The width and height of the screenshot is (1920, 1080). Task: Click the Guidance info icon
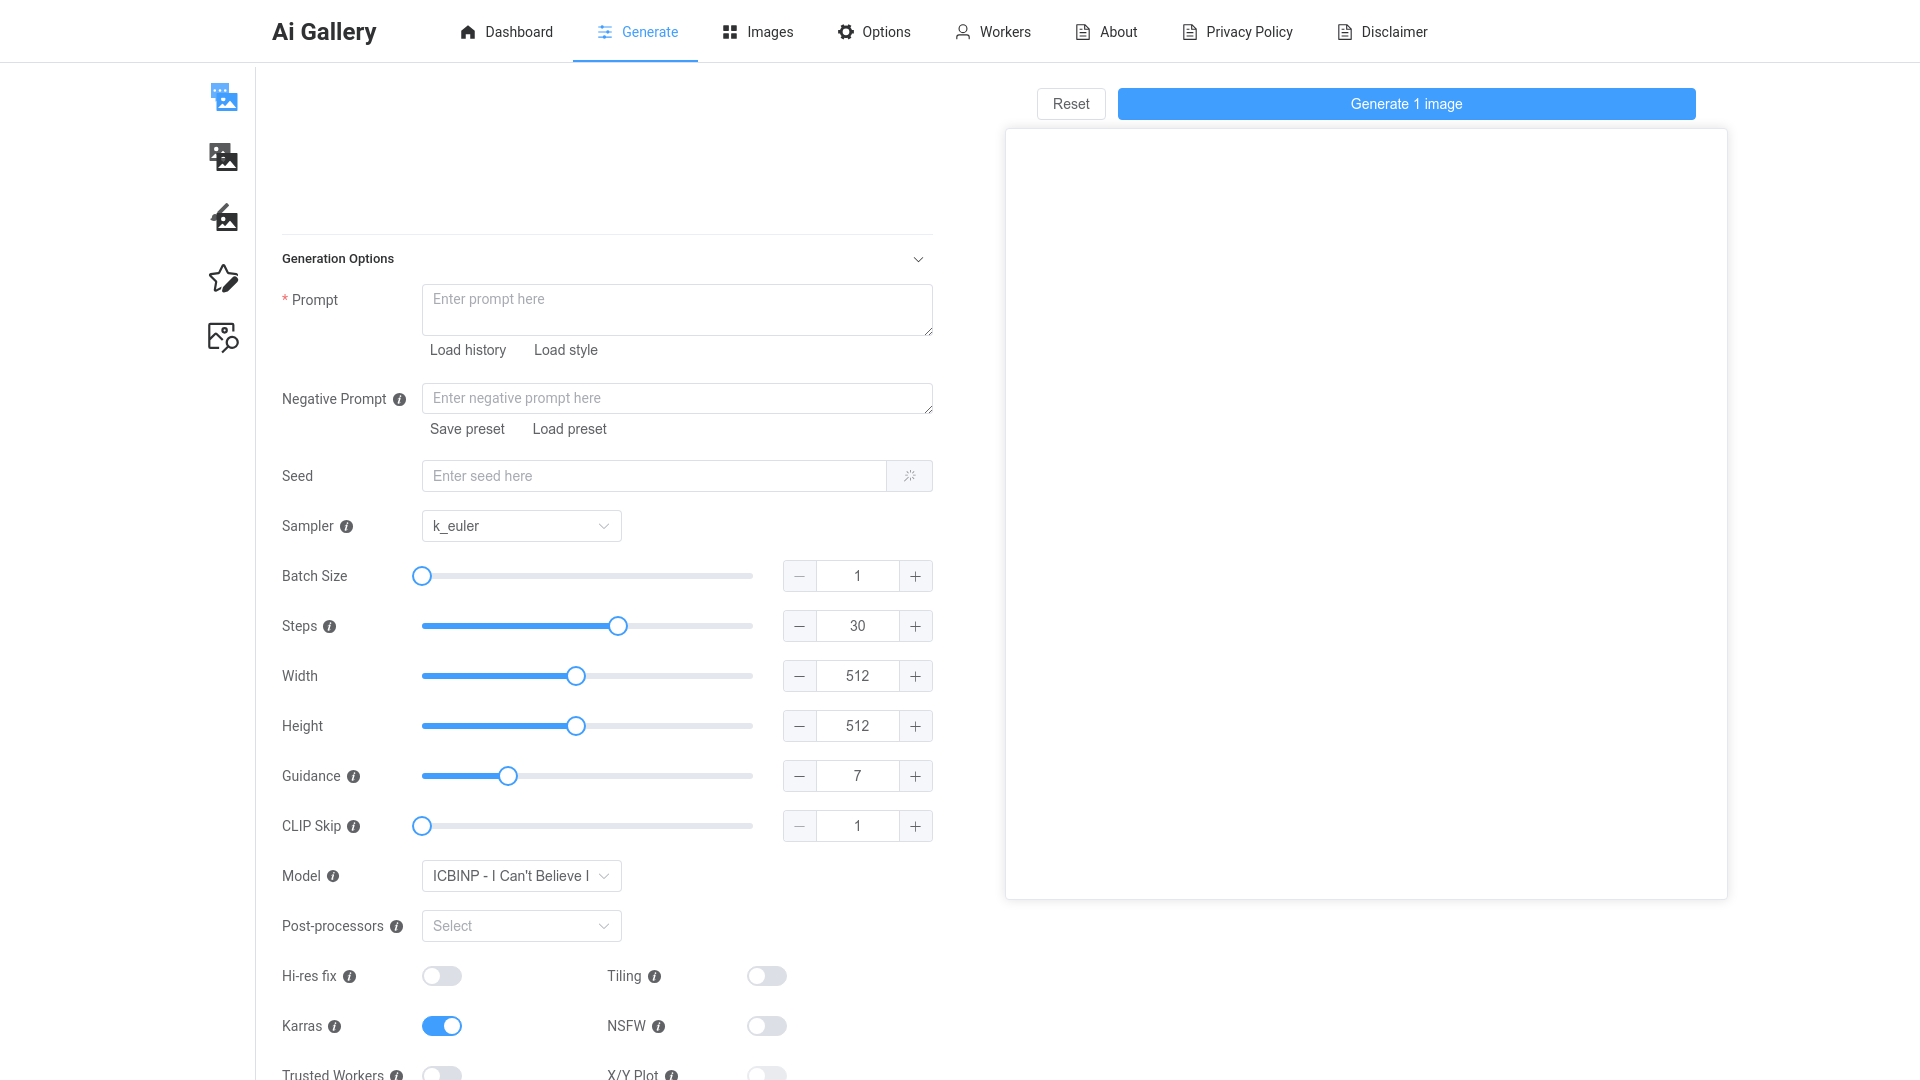point(354,777)
